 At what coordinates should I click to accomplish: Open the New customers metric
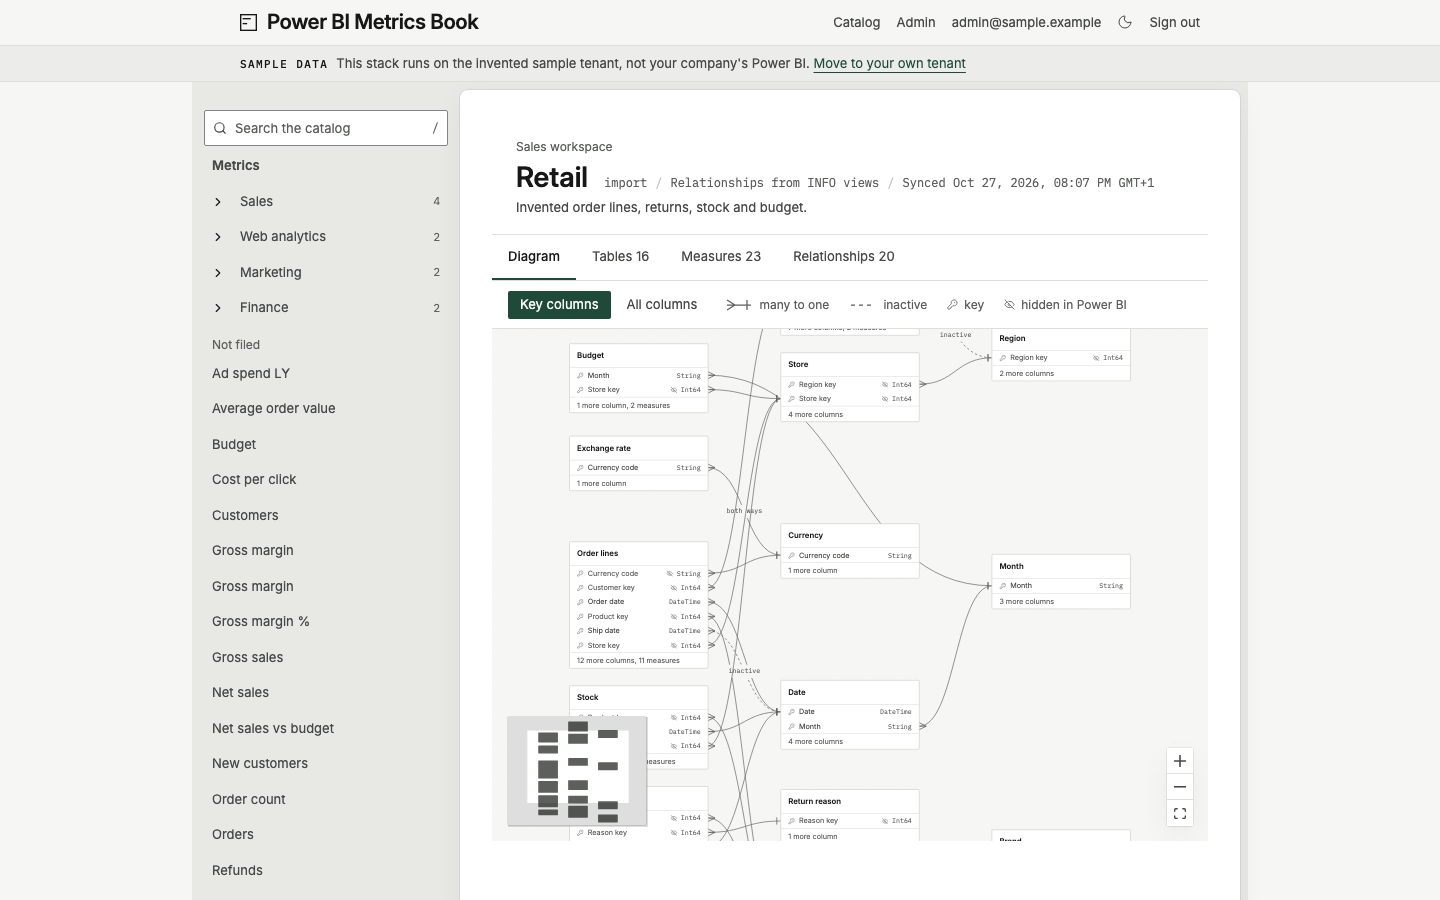pos(260,763)
